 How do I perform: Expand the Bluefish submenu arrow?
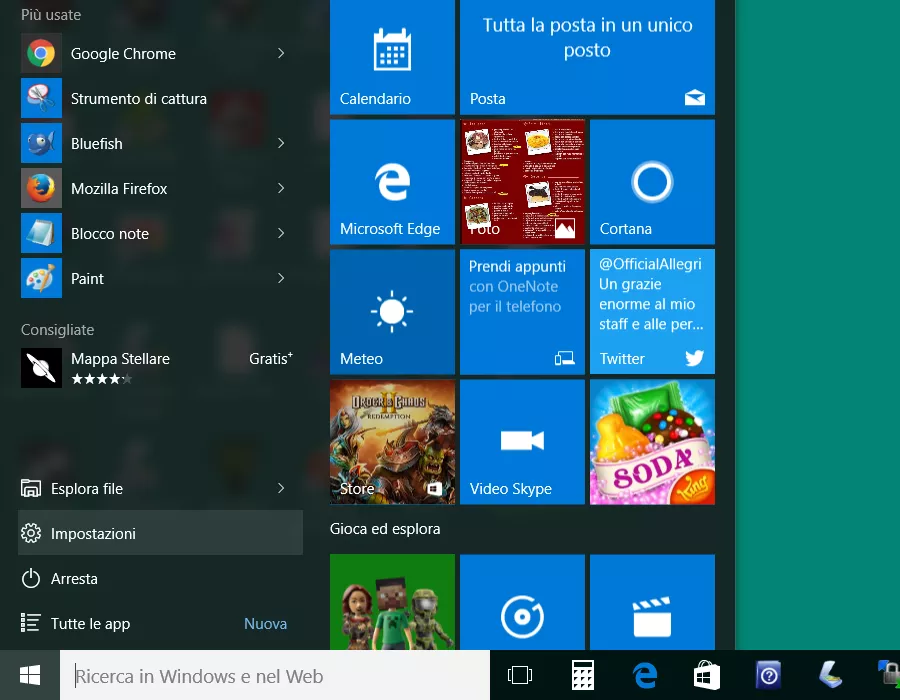[281, 143]
